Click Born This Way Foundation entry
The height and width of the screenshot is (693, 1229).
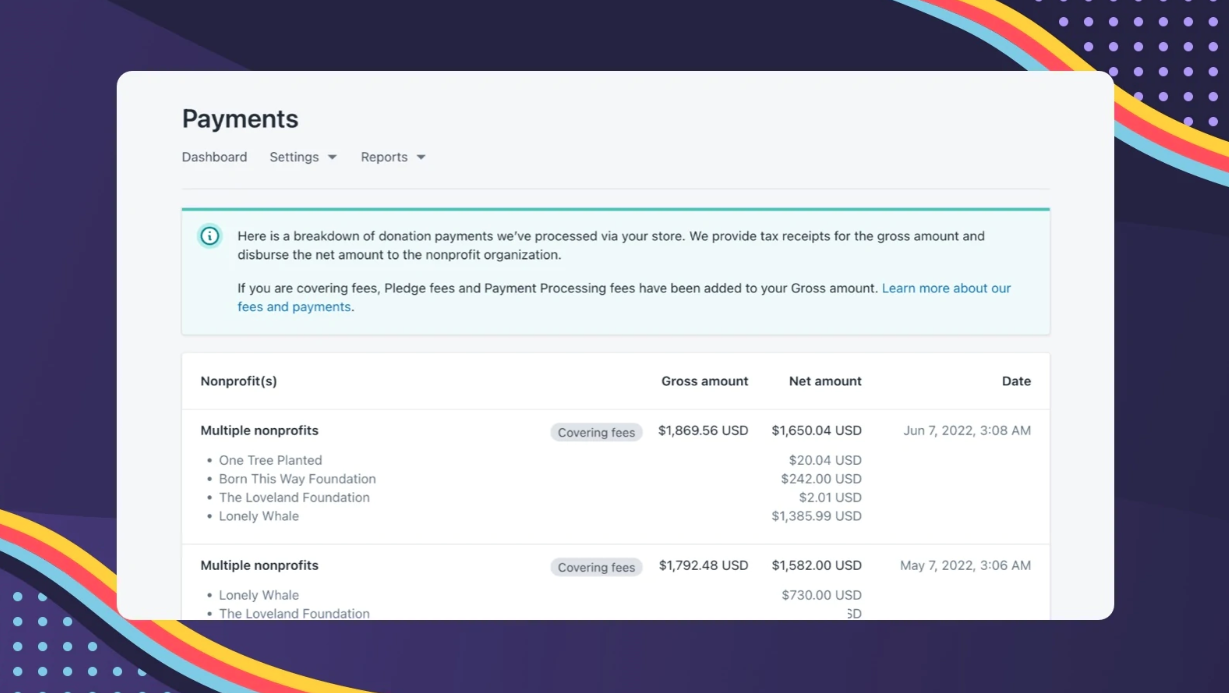tap(297, 479)
